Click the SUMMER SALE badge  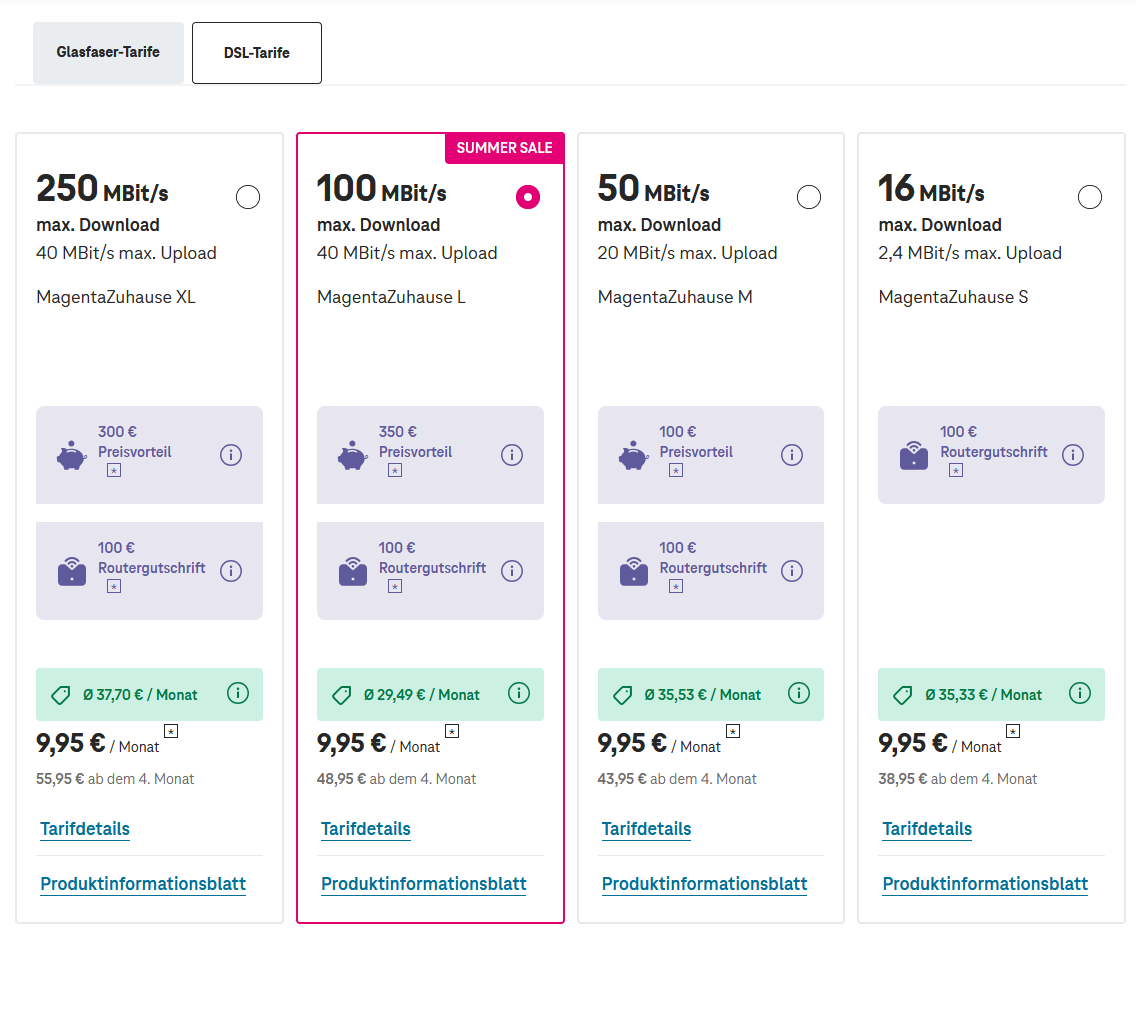coord(504,148)
